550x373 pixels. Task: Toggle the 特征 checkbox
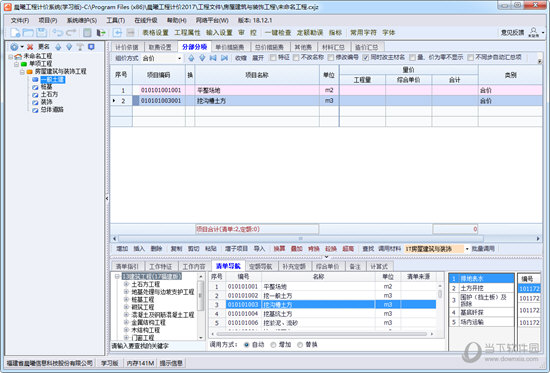pyautogui.click(x=273, y=58)
